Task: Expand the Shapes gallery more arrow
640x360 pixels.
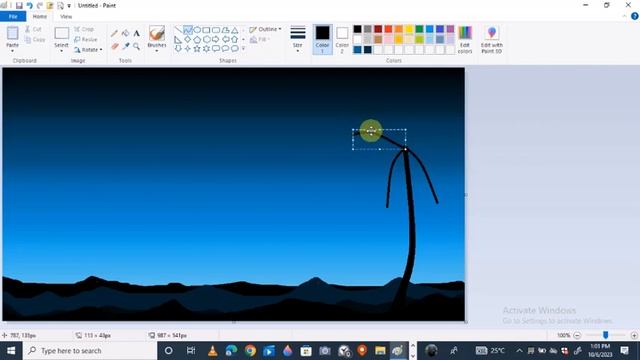Action: 244,49
